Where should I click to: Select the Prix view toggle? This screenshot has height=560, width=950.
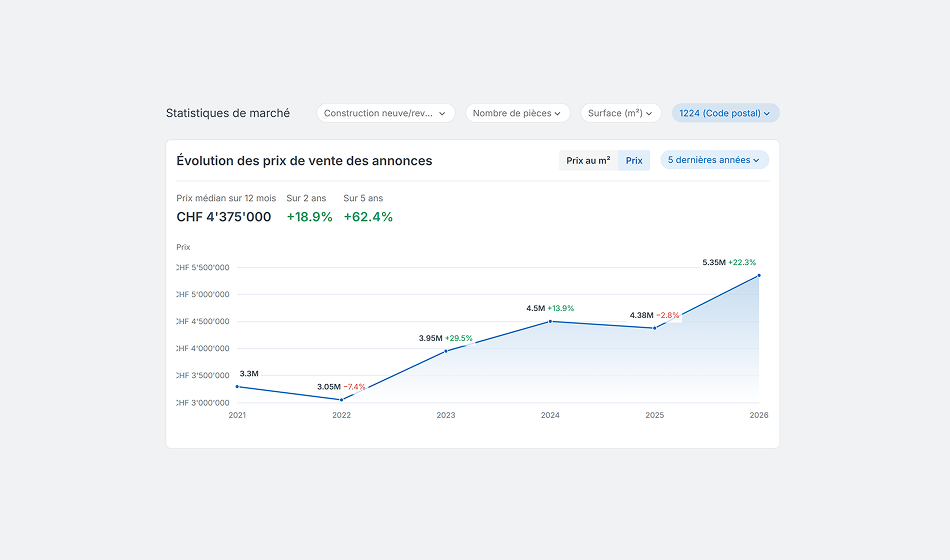[634, 160]
